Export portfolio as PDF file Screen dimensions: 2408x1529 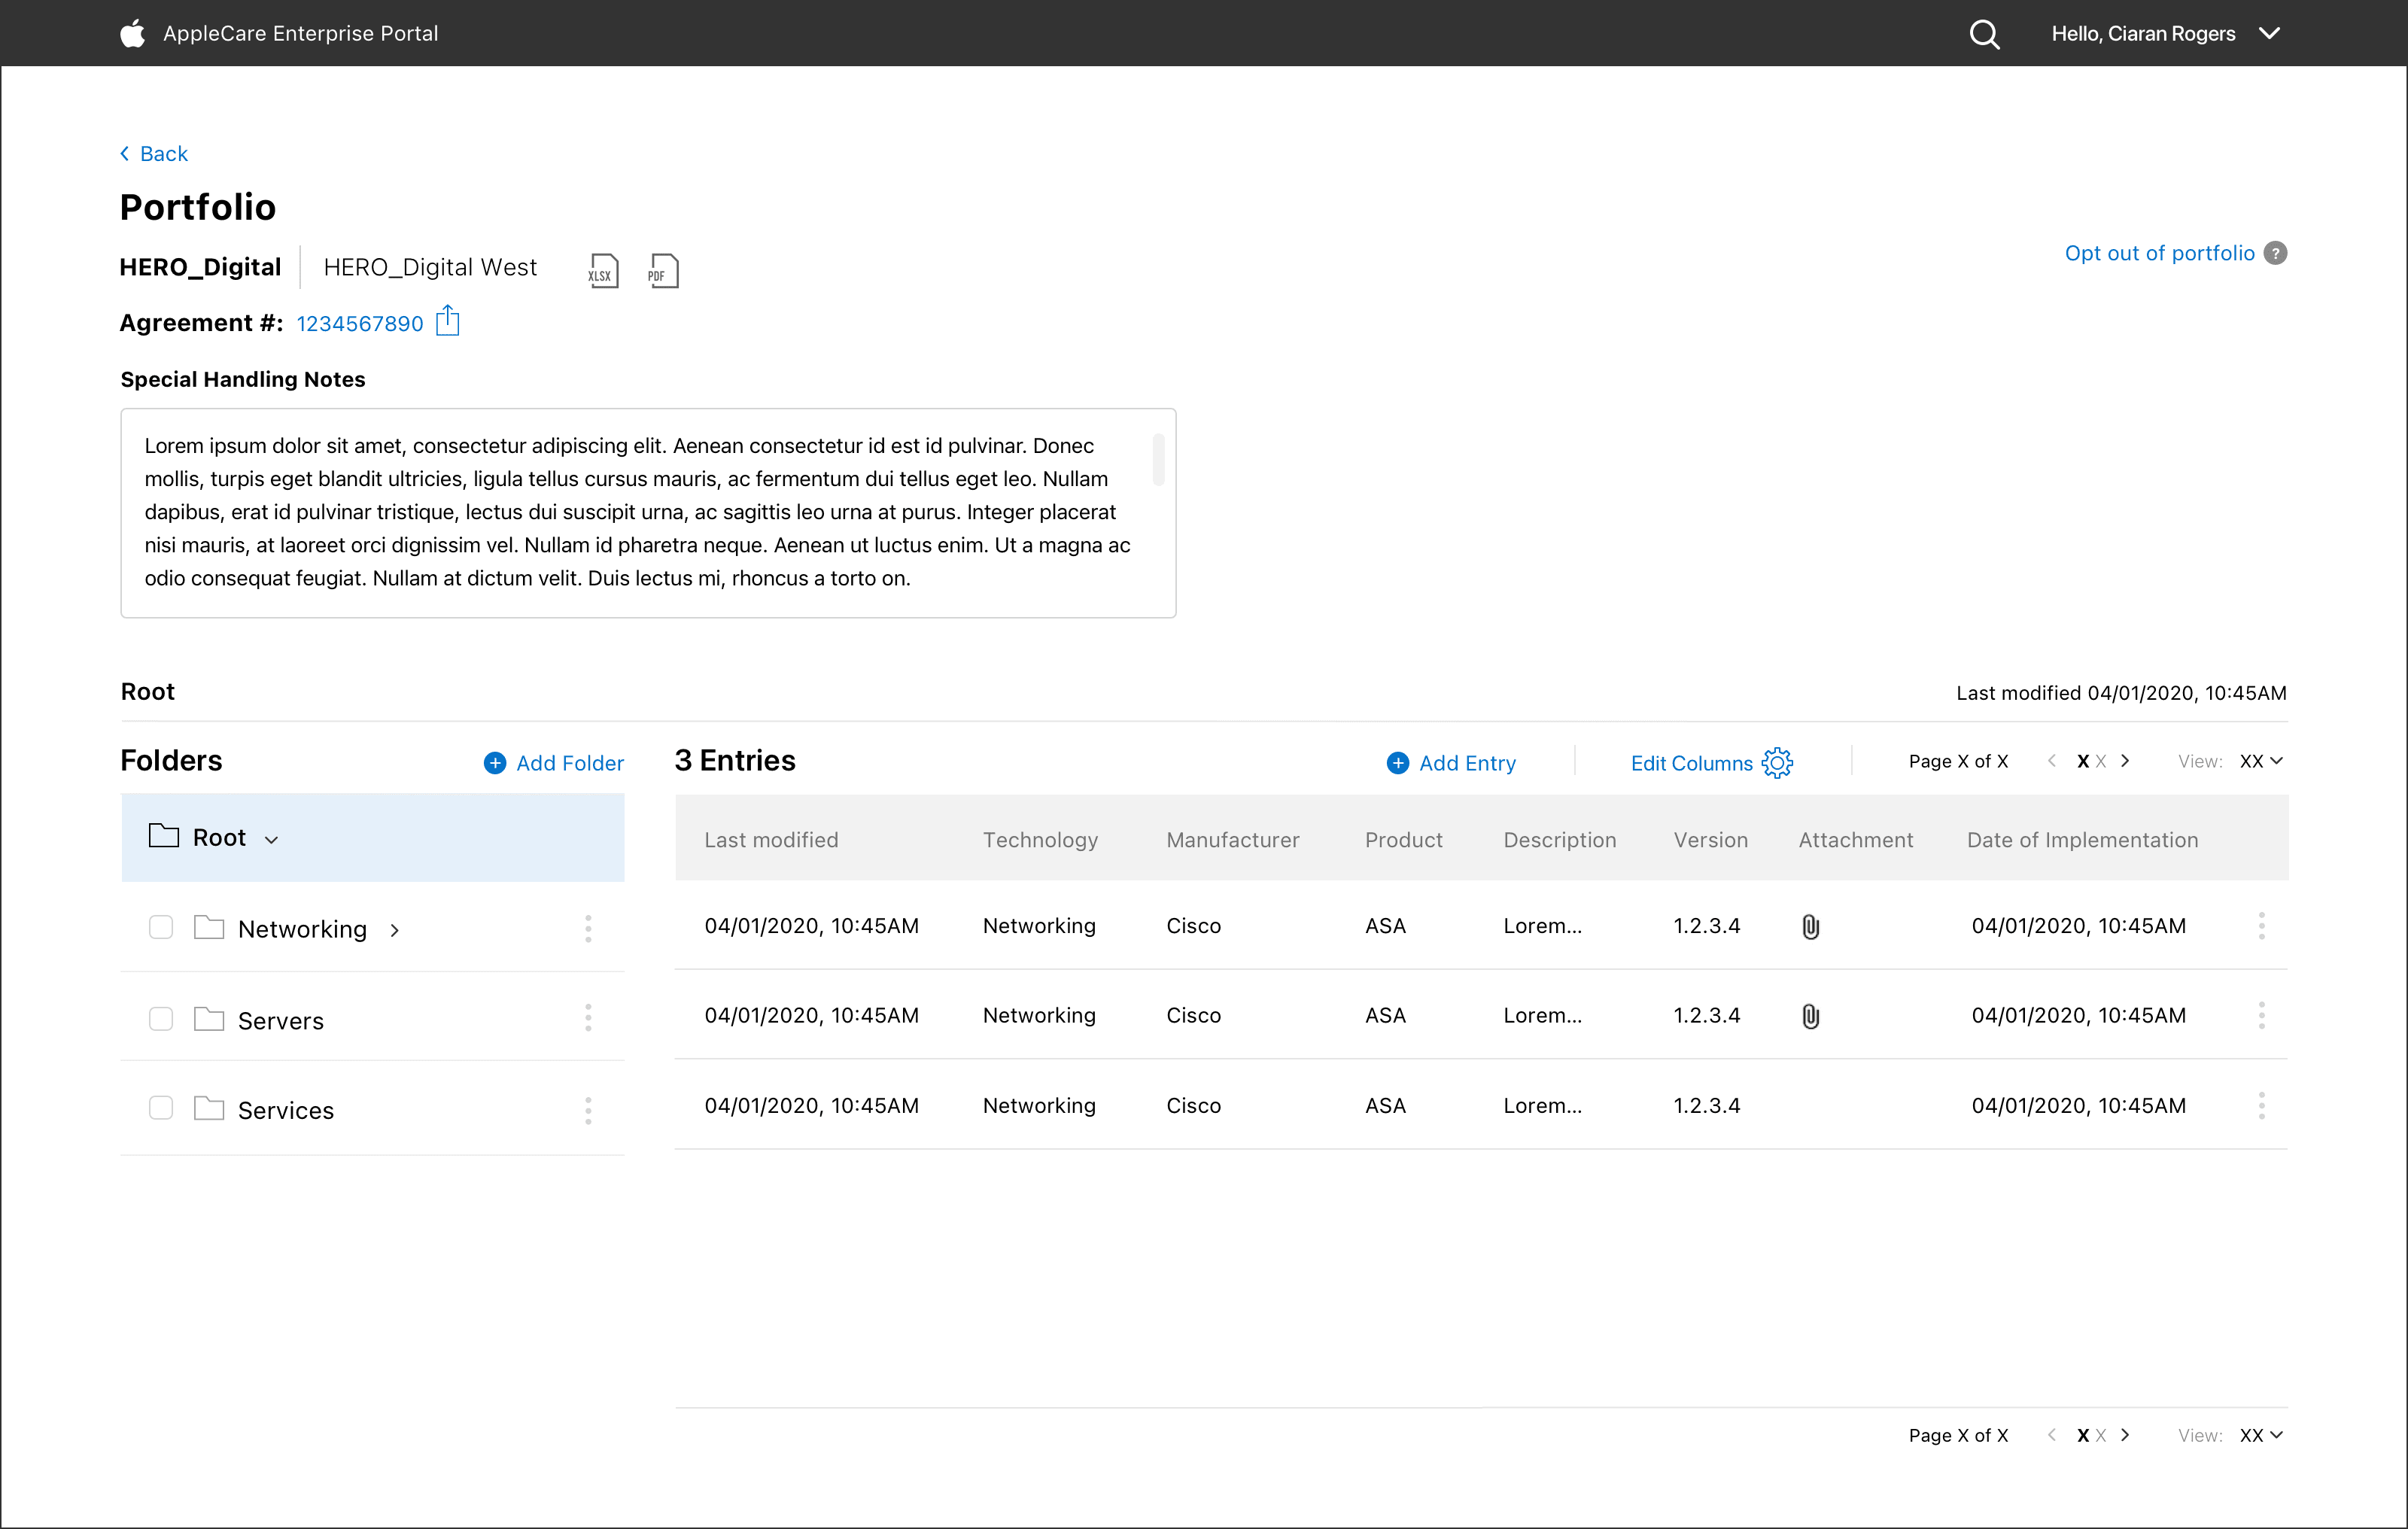pyautogui.click(x=663, y=271)
